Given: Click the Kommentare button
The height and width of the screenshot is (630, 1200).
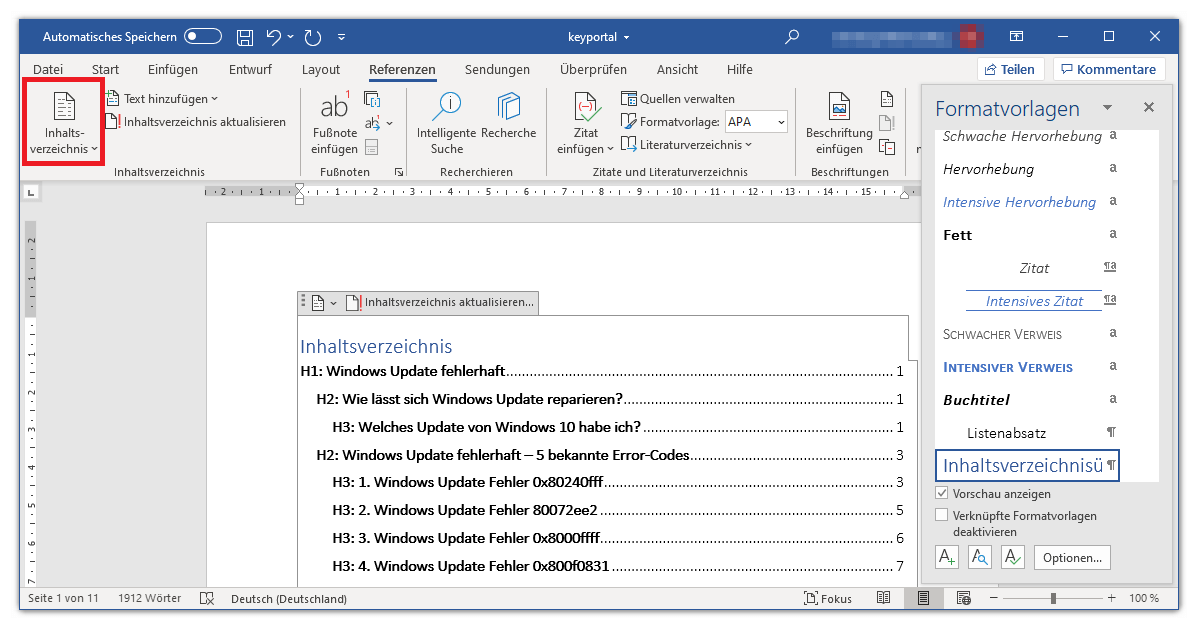Looking at the screenshot, I should pos(1109,69).
